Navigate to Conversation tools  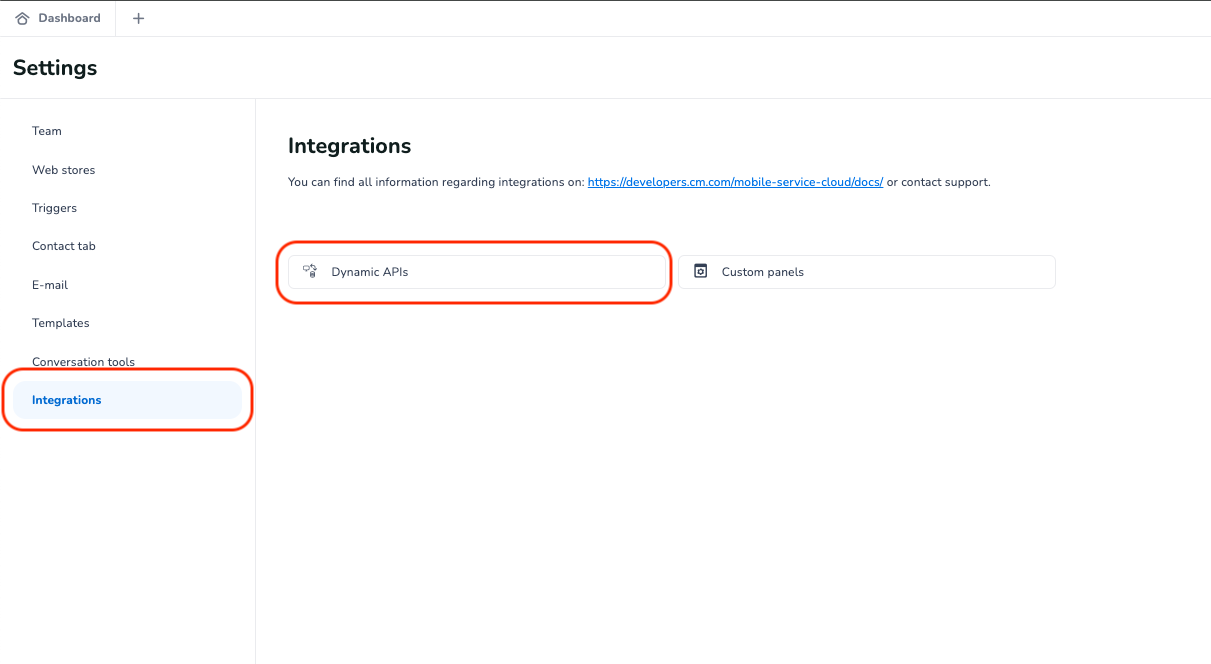[x=83, y=362]
